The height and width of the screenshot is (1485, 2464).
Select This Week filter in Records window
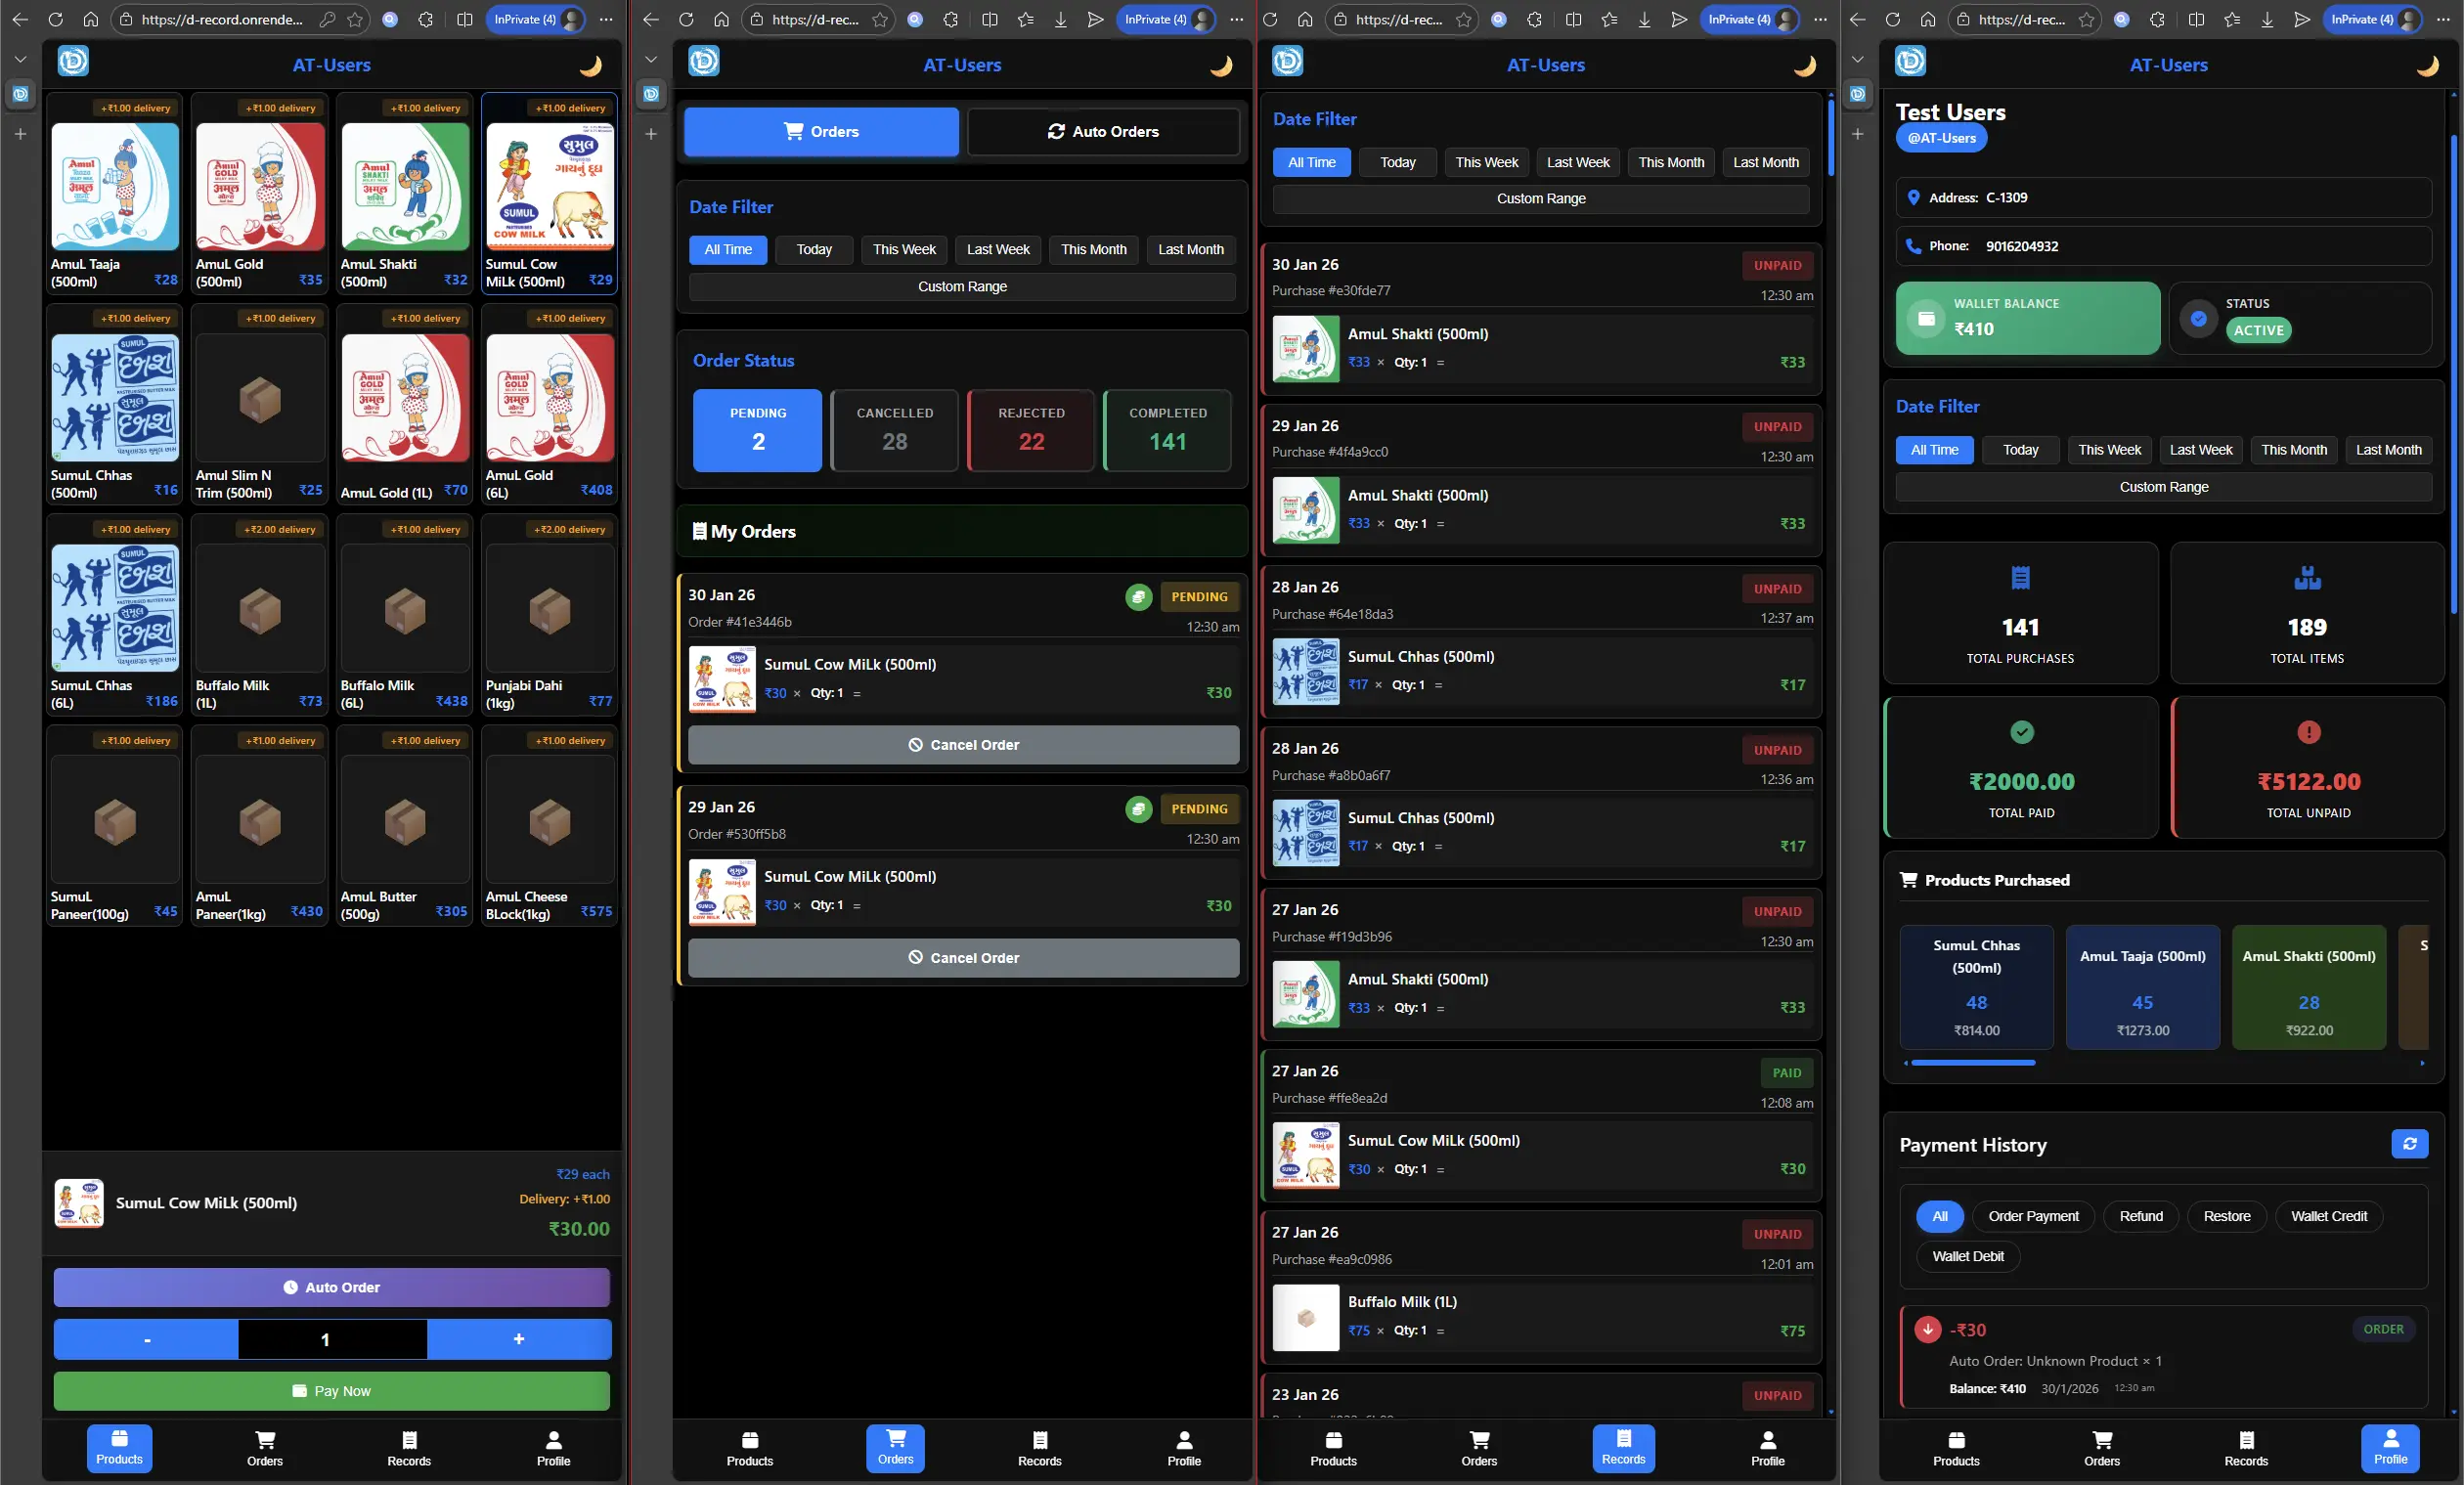point(1486,162)
